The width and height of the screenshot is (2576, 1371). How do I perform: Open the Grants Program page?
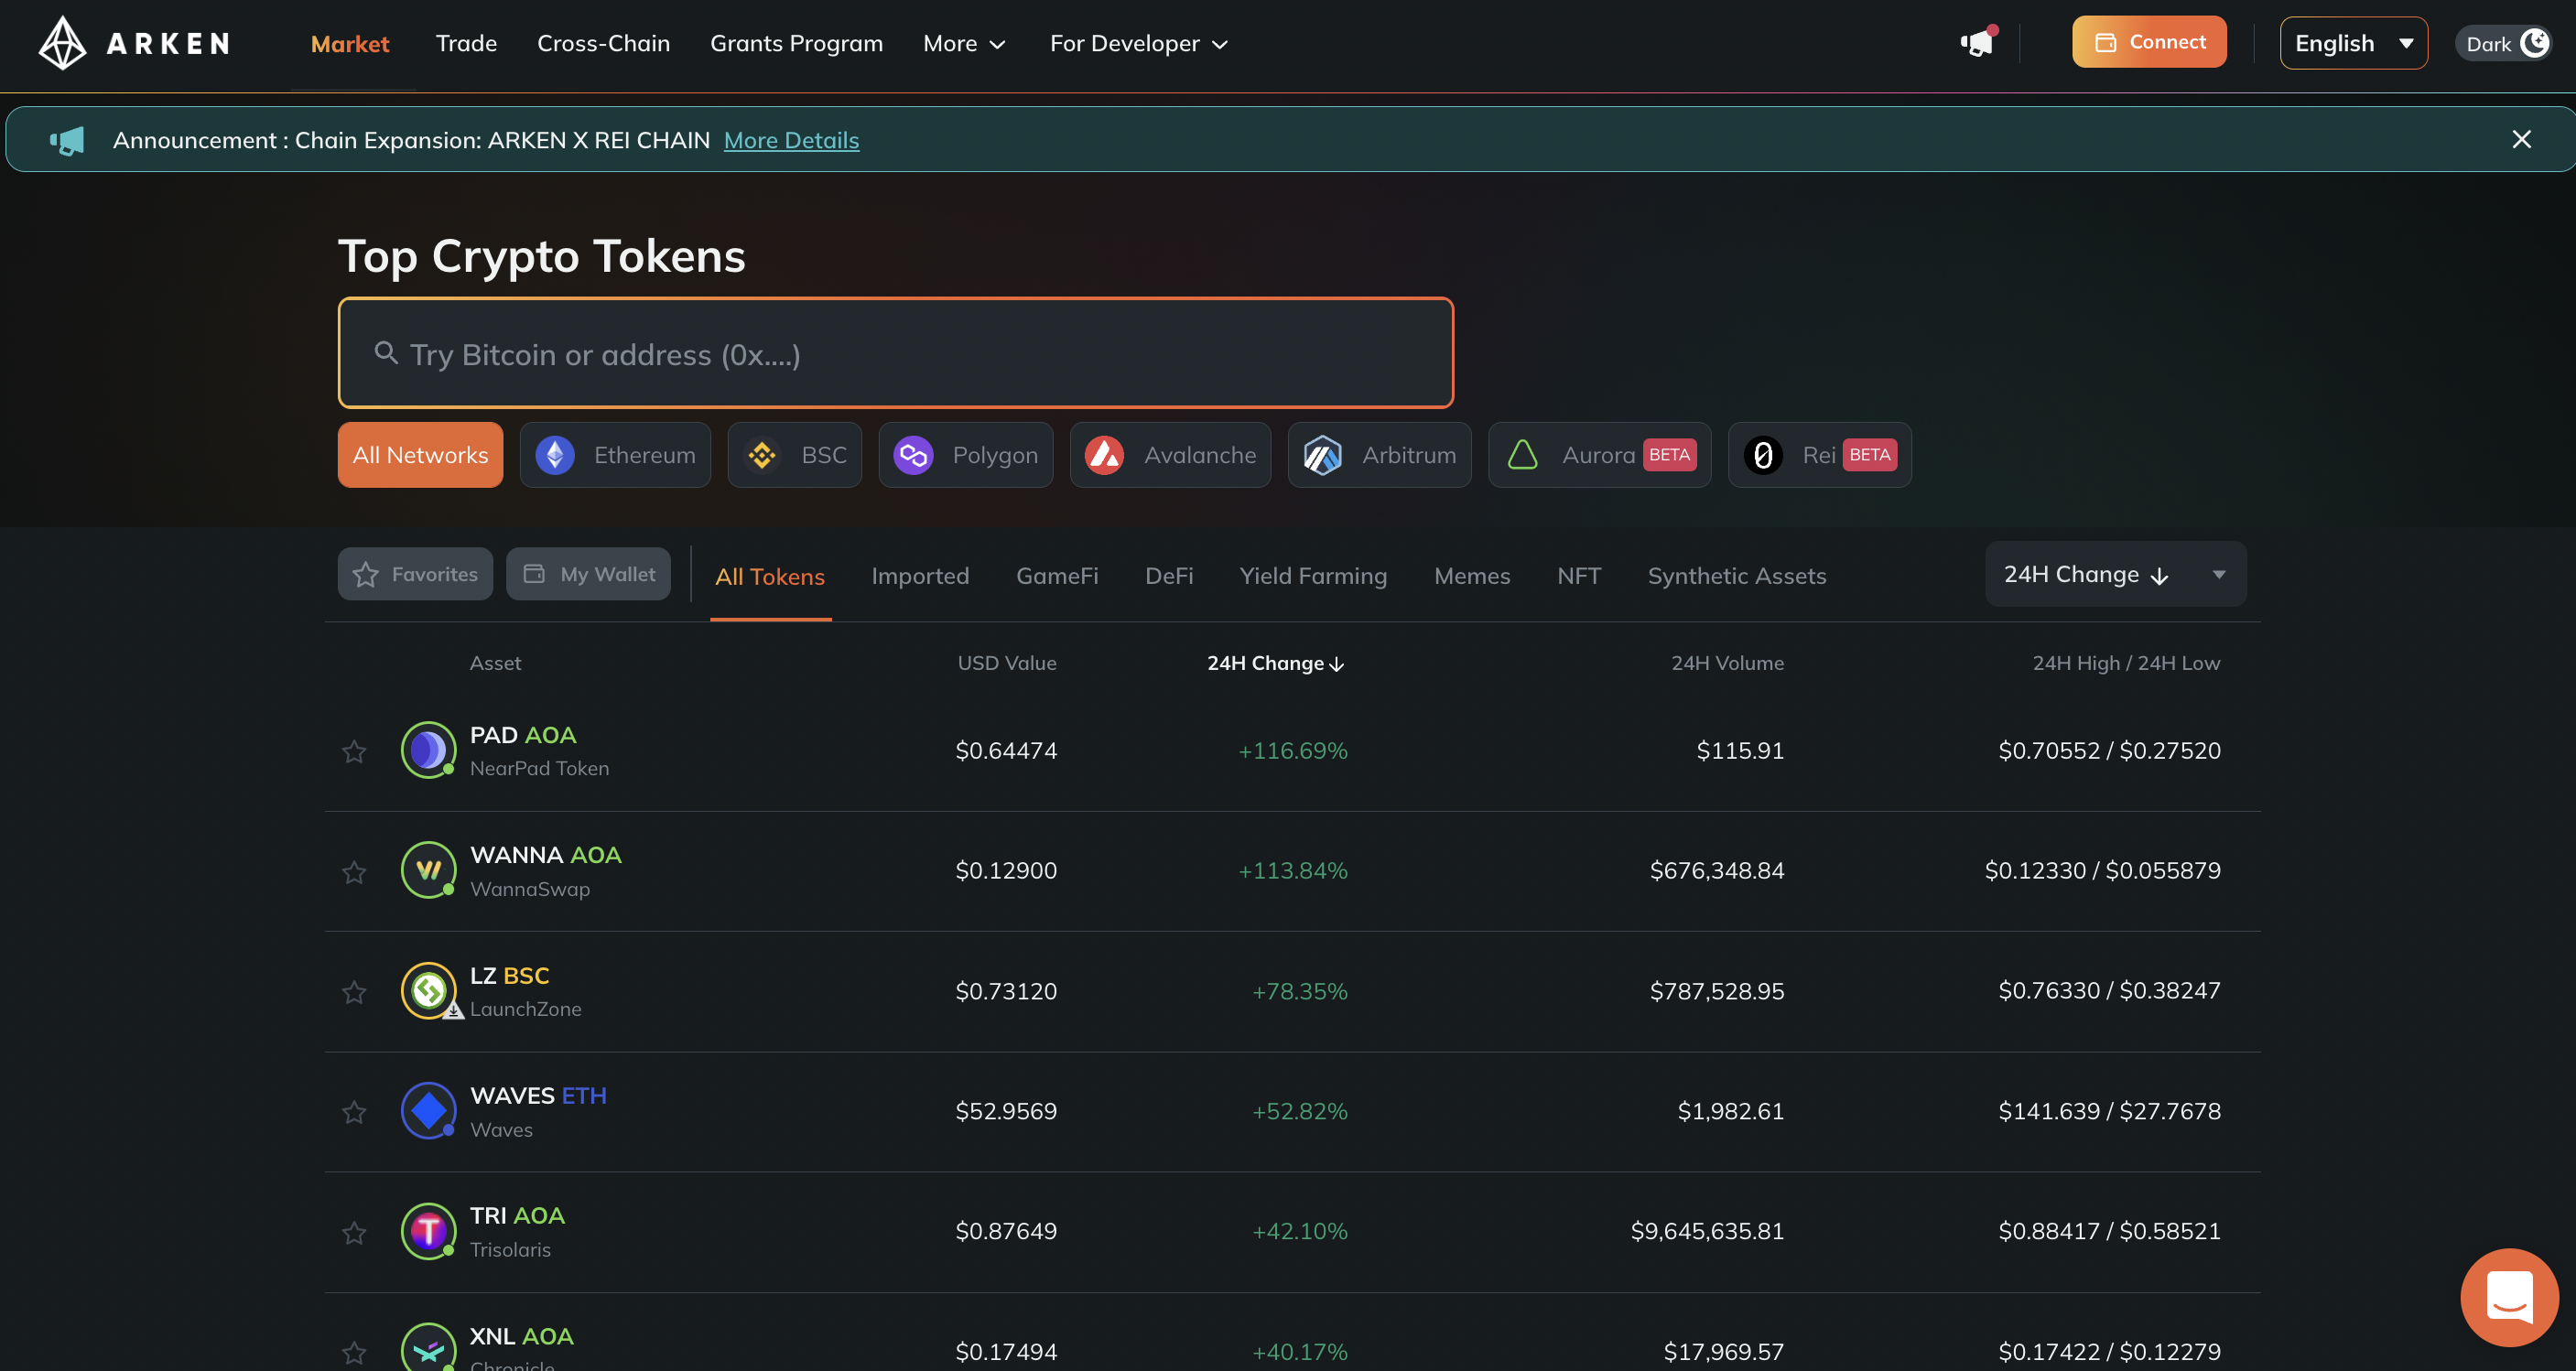[x=796, y=44]
